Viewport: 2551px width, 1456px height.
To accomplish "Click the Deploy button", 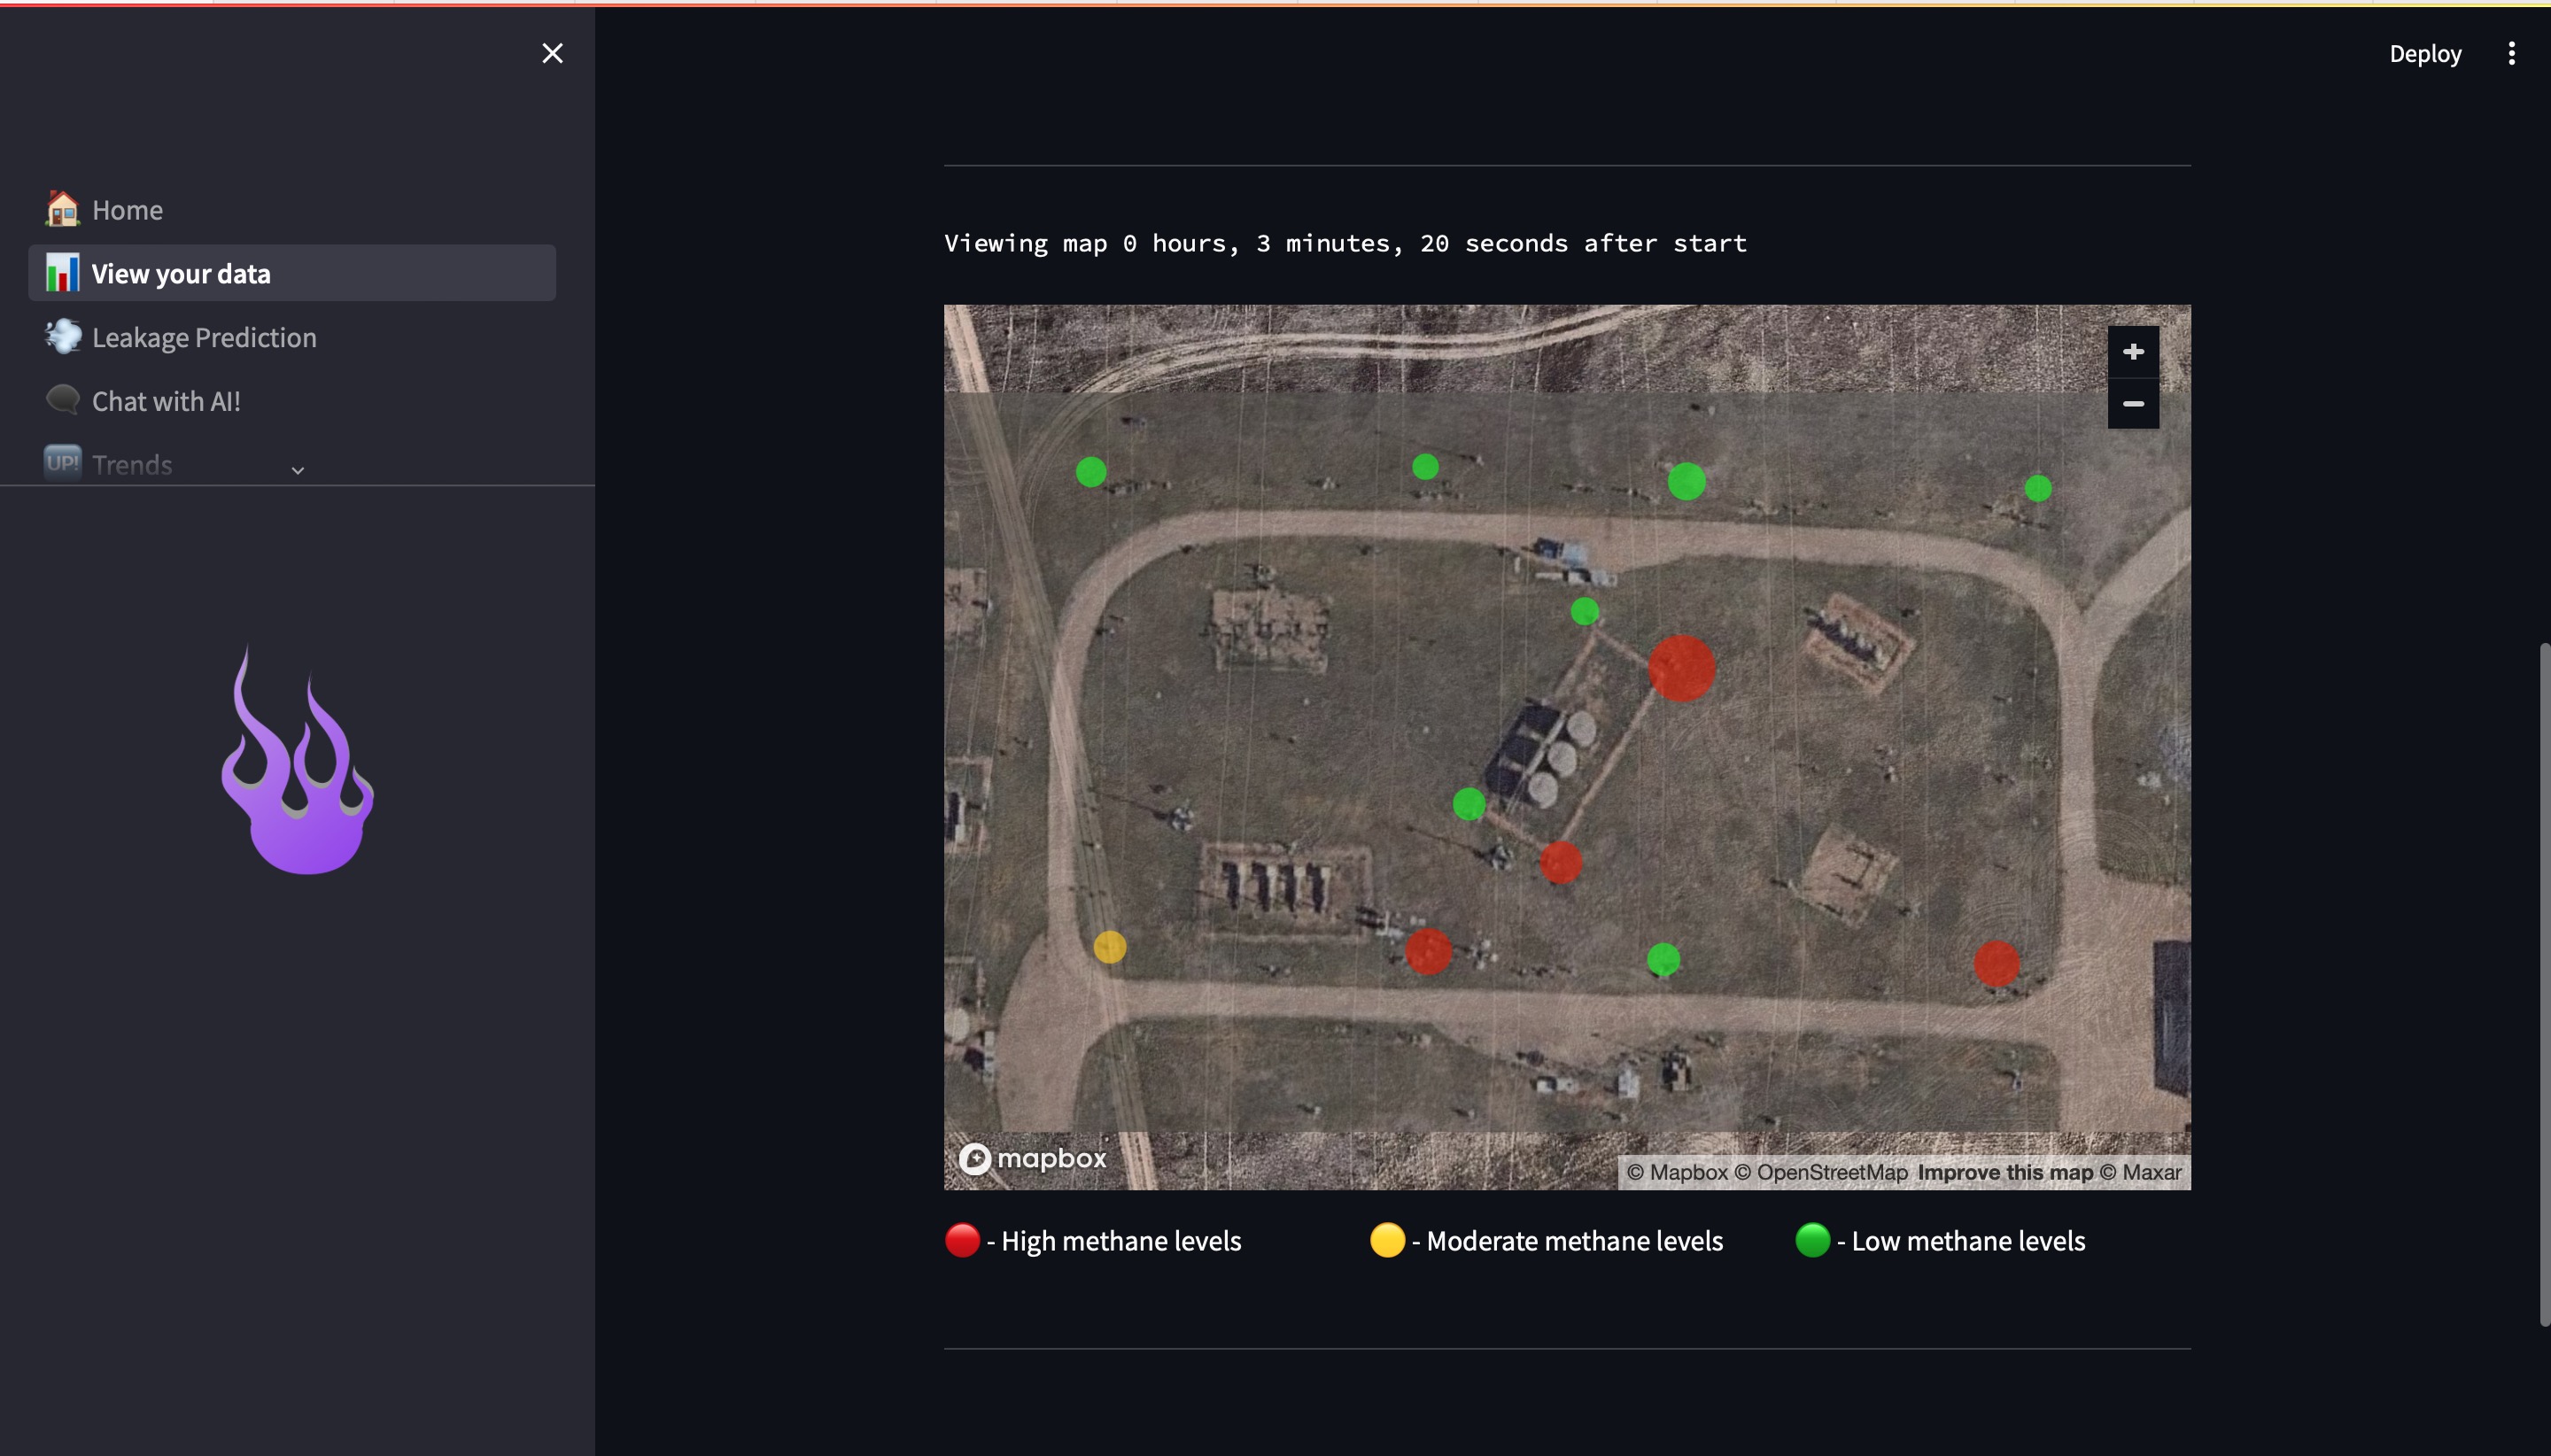I will (2424, 54).
